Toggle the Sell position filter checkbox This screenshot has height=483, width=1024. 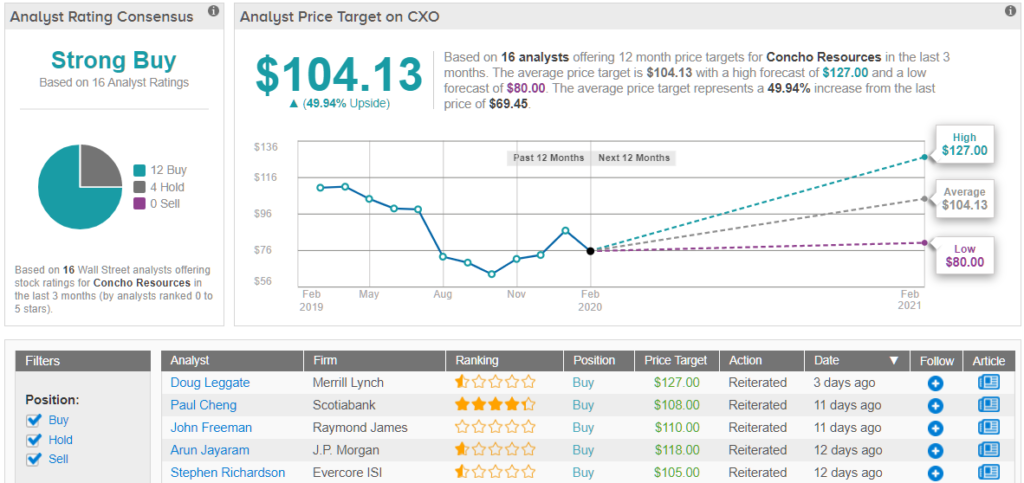[35, 459]
